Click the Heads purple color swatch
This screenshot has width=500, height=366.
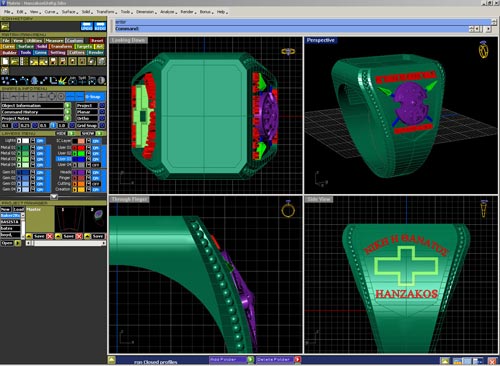click(81, 172)
